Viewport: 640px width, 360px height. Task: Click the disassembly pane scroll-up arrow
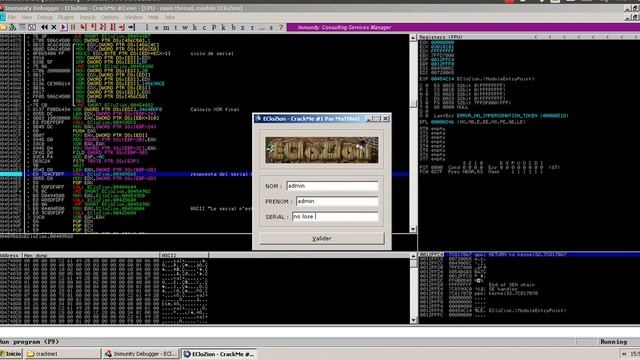pyautogui.click(x=413, y=38)
